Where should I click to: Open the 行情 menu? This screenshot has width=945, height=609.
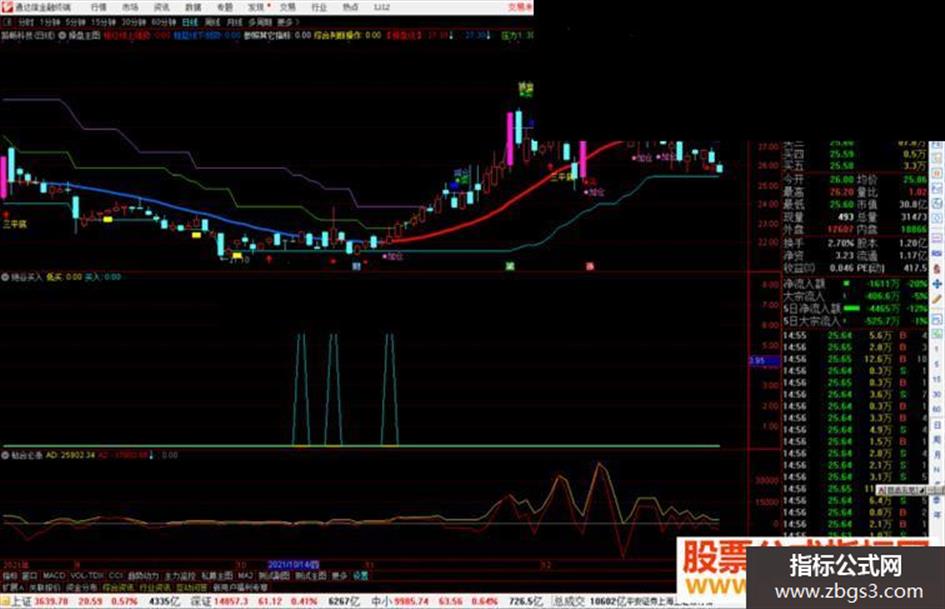coord(99,7)
